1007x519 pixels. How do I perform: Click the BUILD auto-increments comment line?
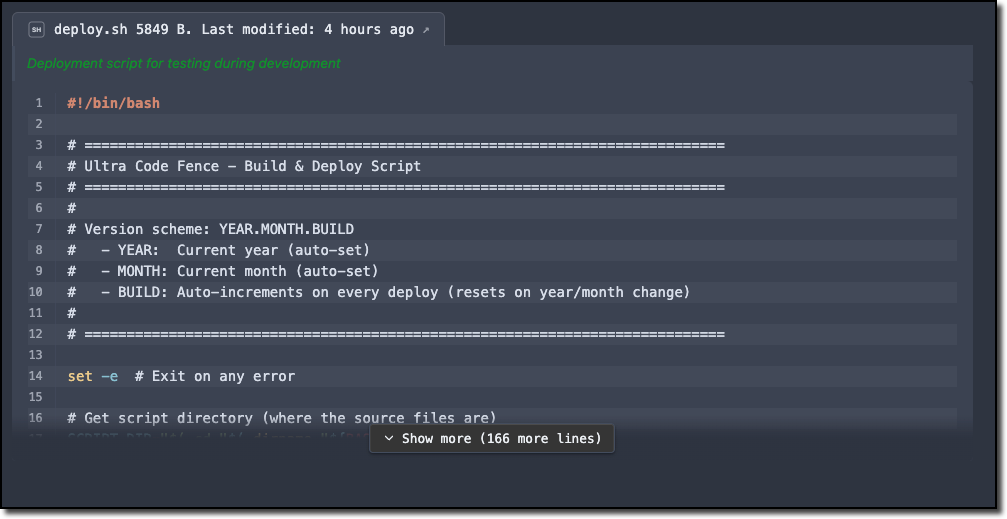pos(378,292)
